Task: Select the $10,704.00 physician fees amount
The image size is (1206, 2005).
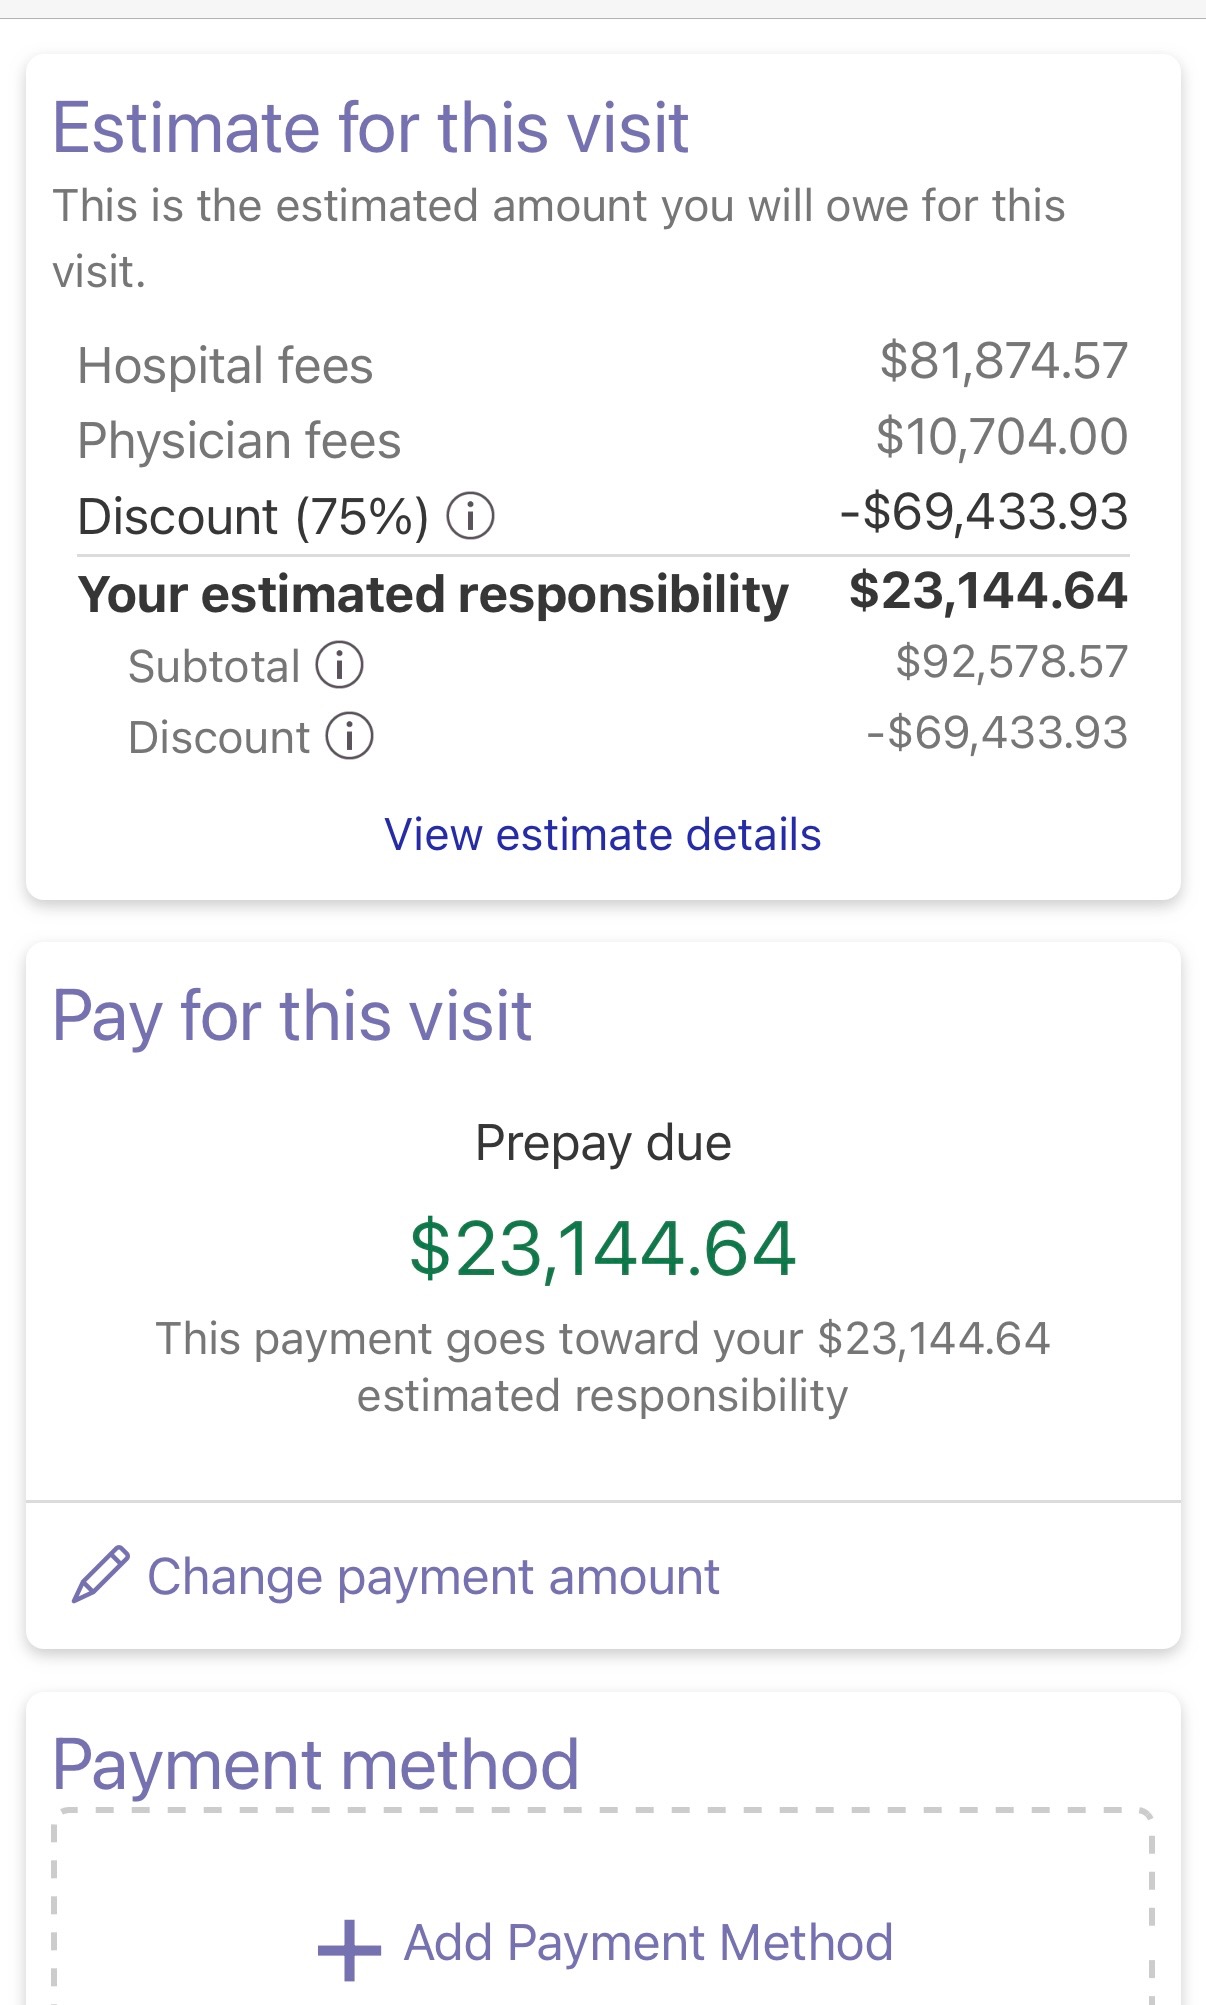Action: (1002, 437)
